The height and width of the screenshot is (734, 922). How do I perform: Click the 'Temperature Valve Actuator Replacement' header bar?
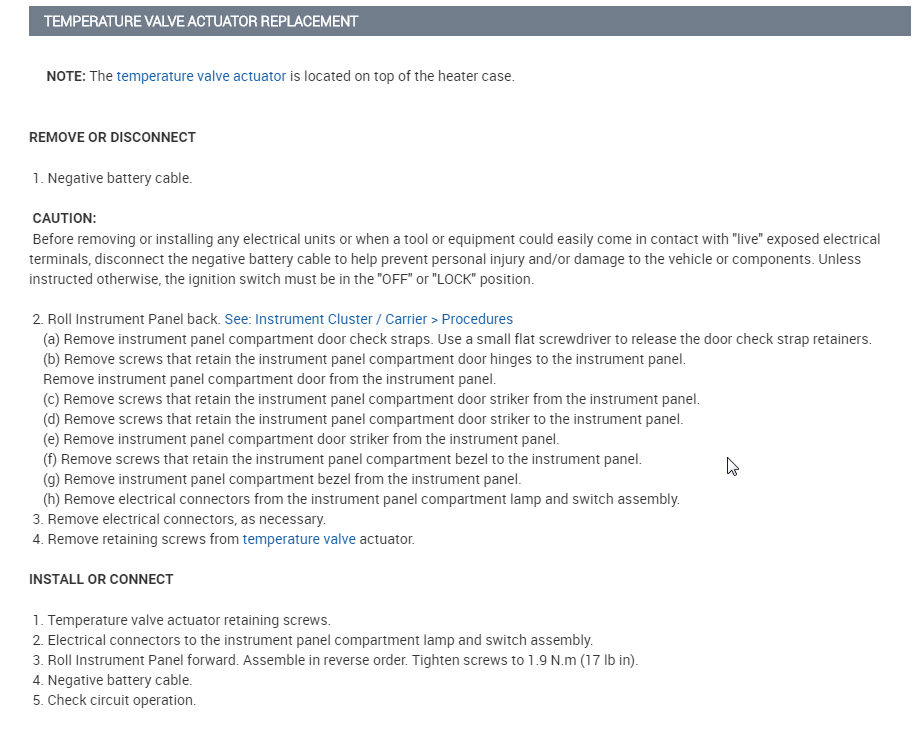[469, 21]
